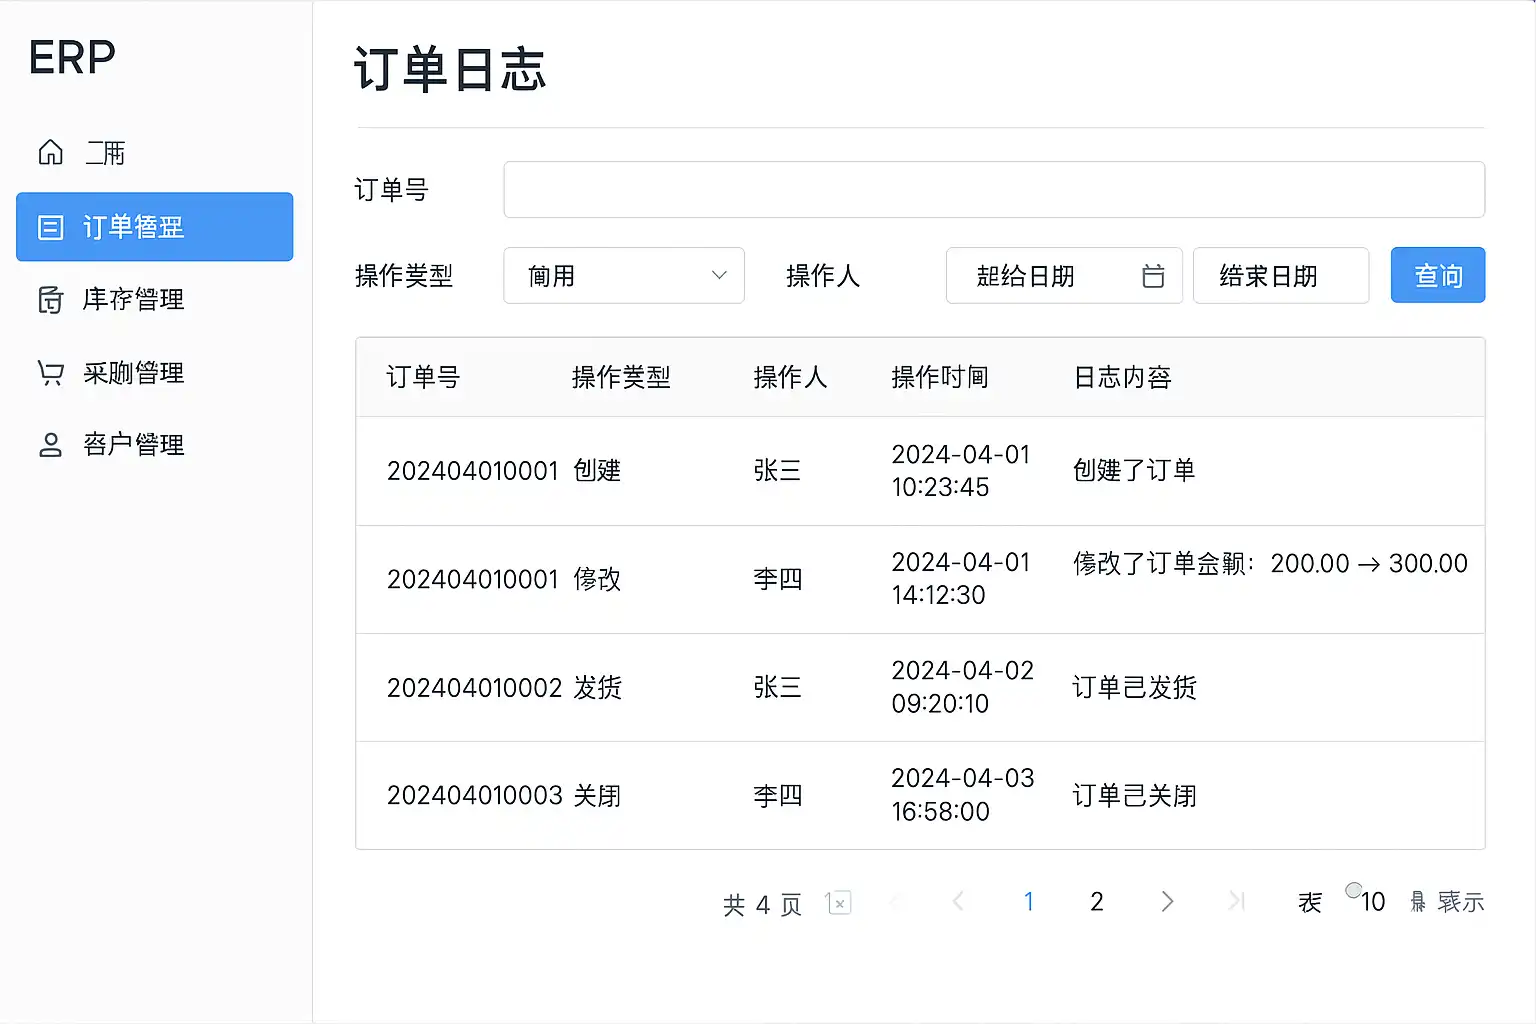Jump to last page icon
This screenshot has width=1536, height=1024.
pos(1236,902)
